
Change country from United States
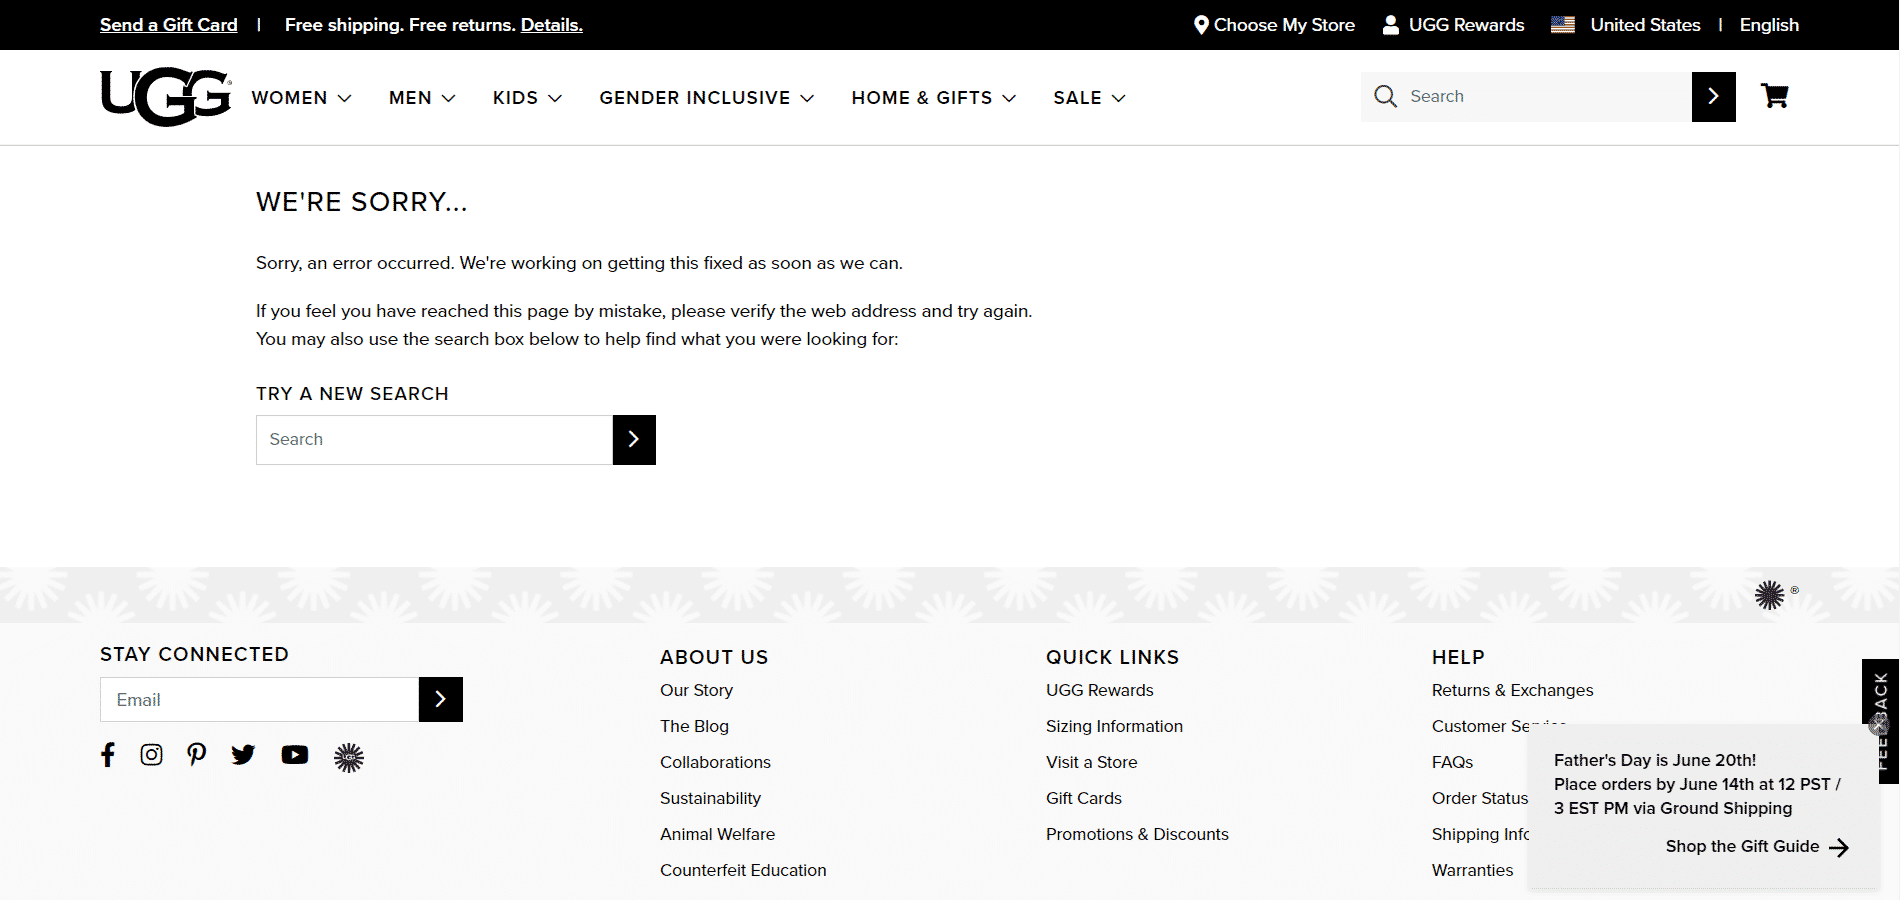[1645, 25]
